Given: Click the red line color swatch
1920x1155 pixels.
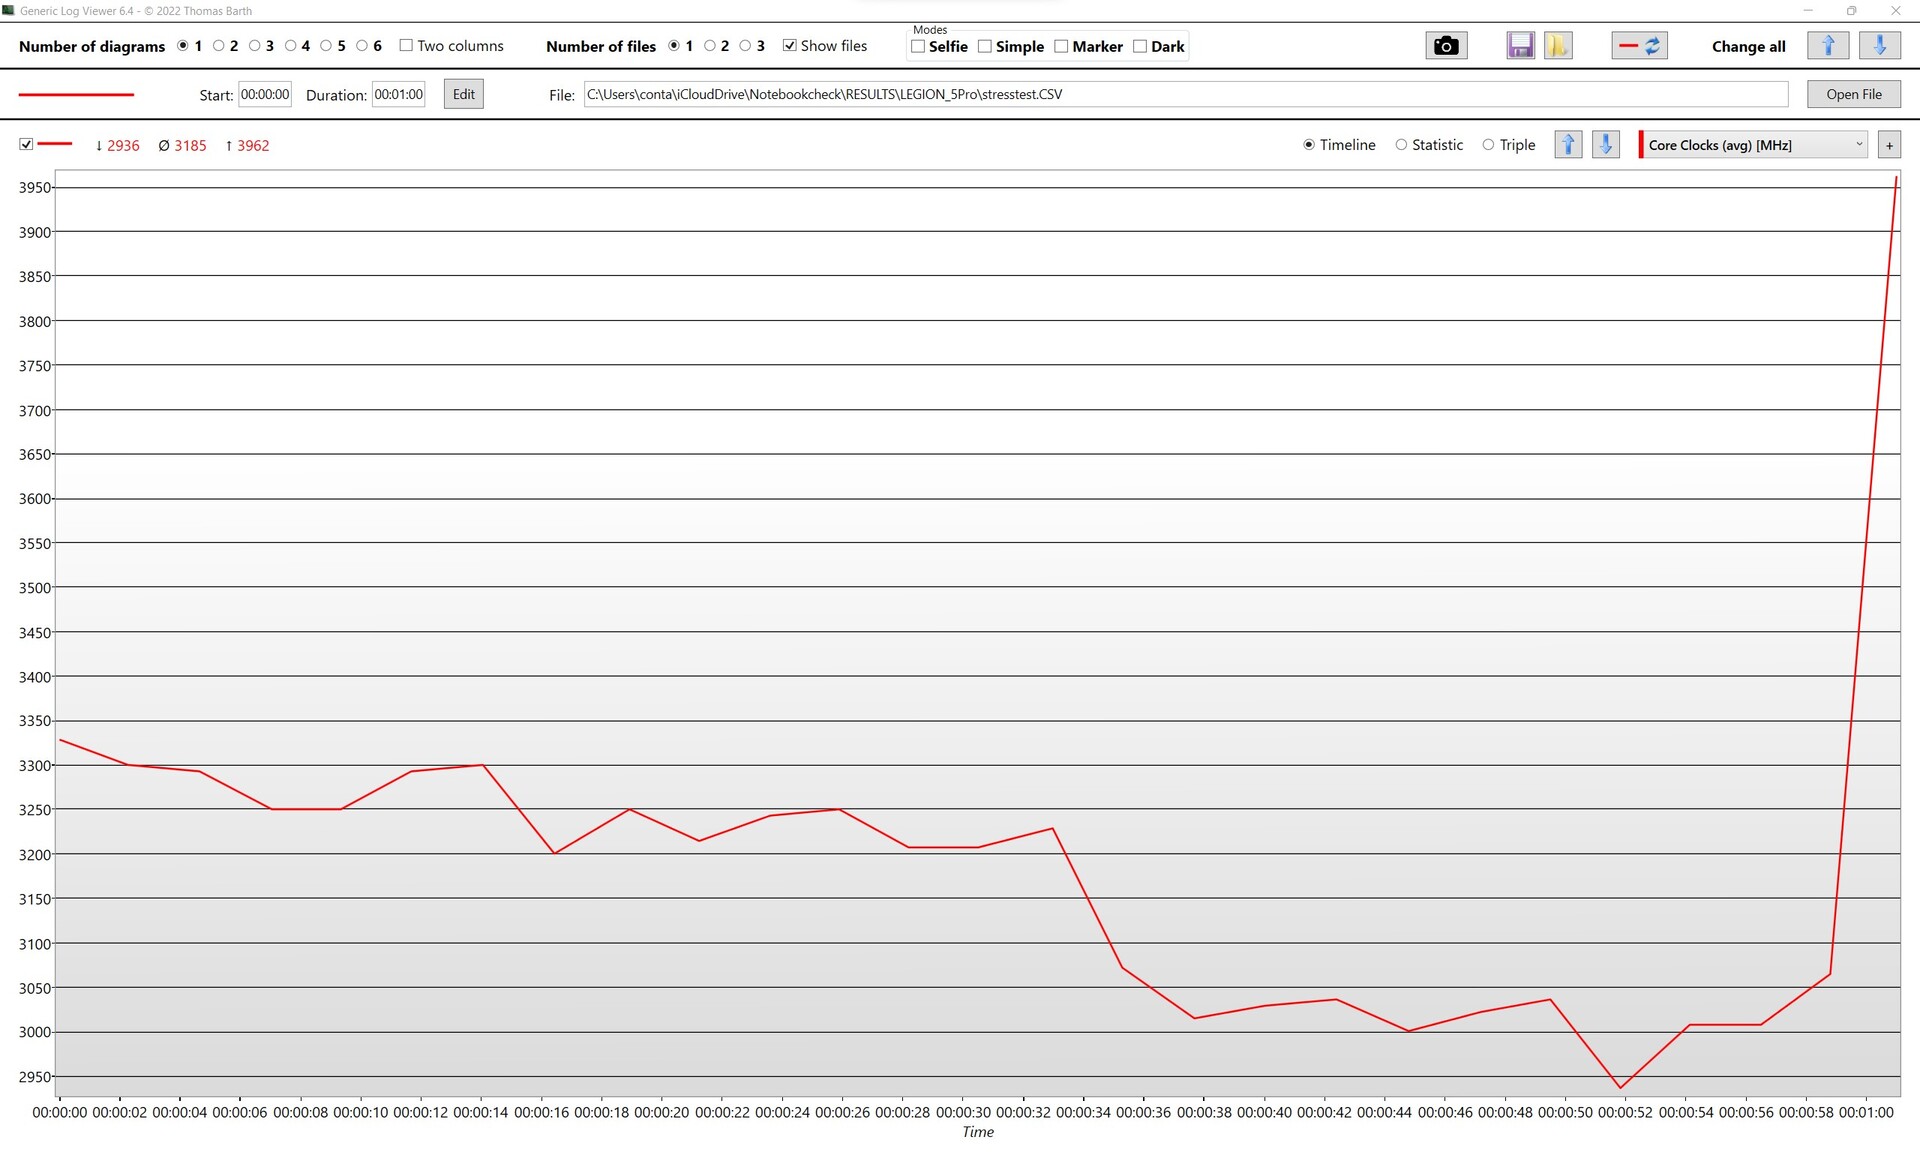Looking at the screenshot, I should click(x=76, y=95).
